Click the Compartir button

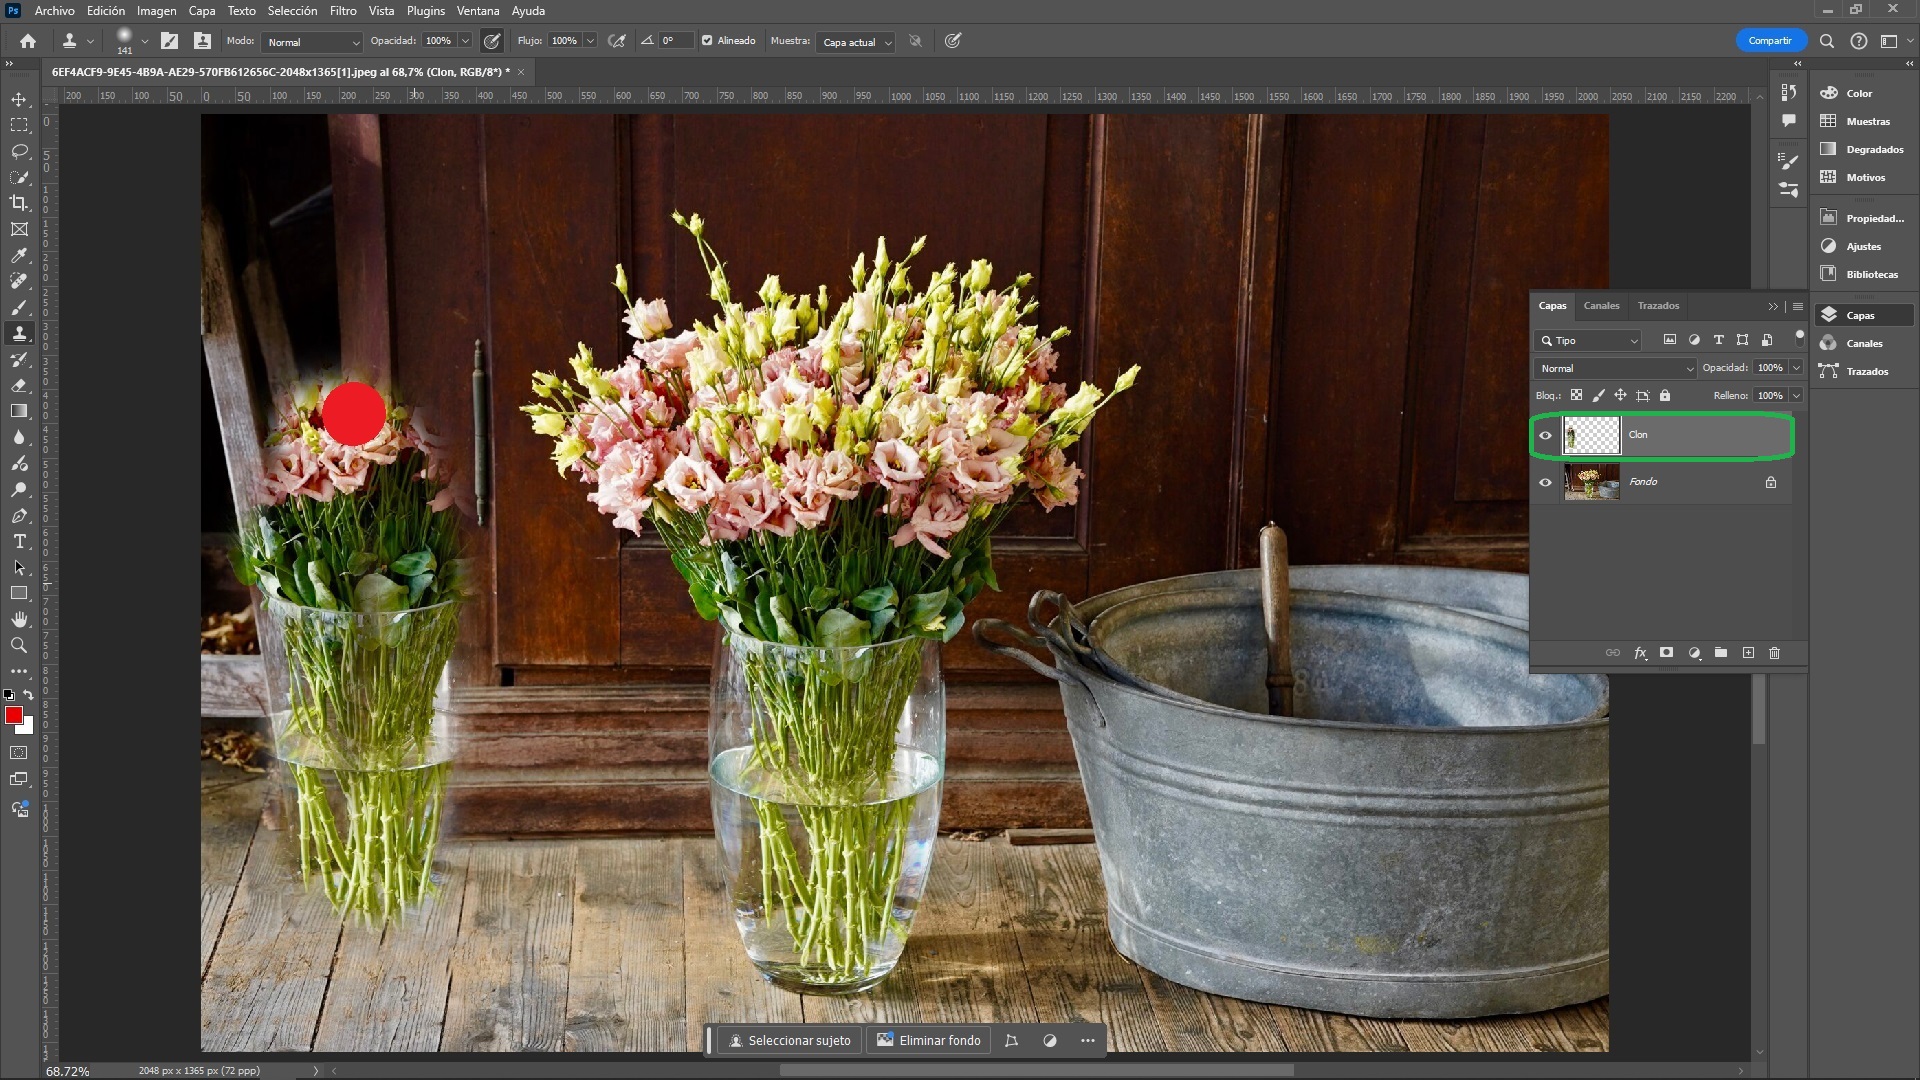coord(1770,41)
